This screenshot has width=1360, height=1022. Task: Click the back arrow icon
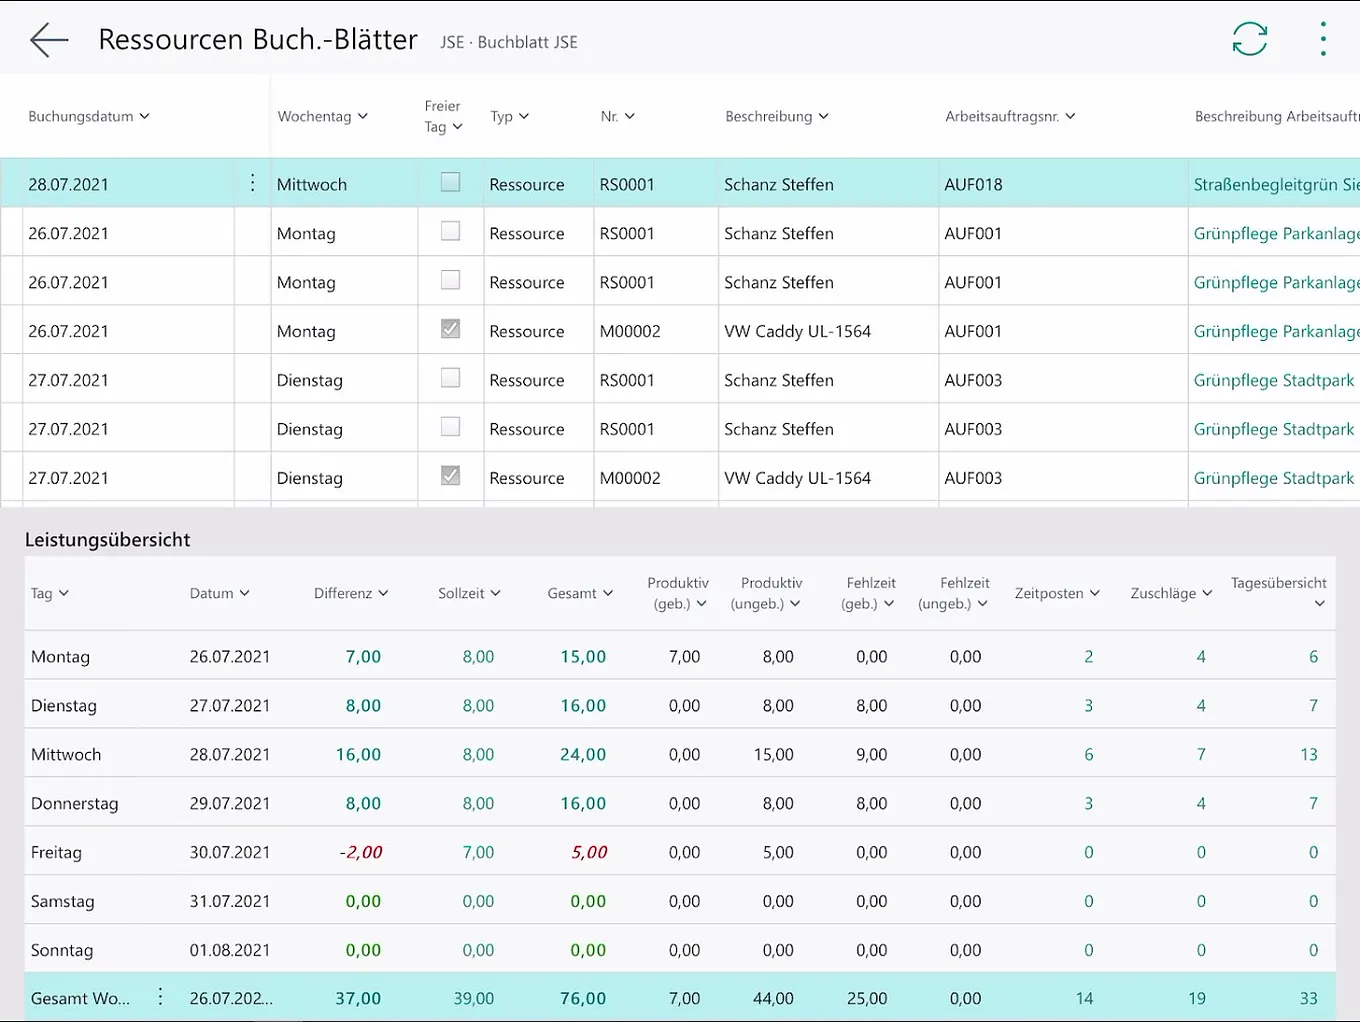[49, 40]
